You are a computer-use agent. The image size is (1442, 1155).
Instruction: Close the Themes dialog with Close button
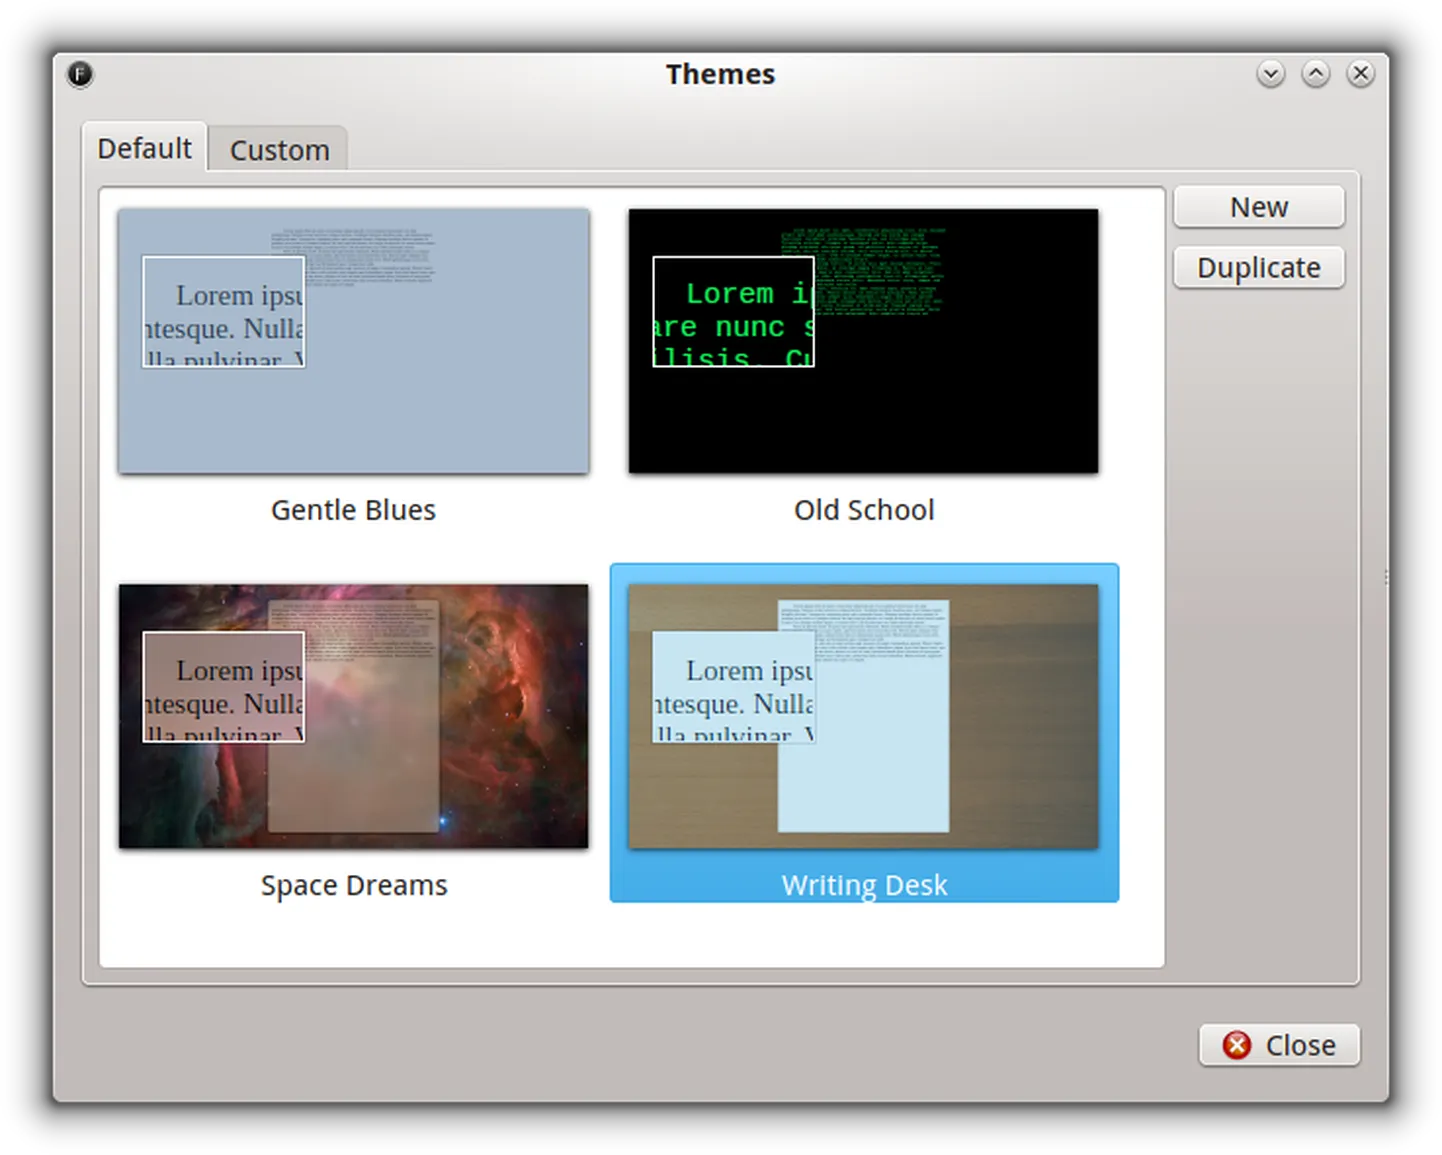tap(1279, 1045)
